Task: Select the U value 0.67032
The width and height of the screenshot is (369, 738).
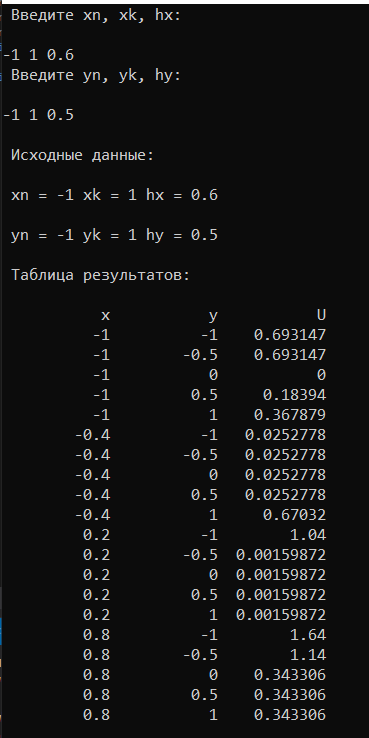Action: pyautogui.click(x=294, y=515)
